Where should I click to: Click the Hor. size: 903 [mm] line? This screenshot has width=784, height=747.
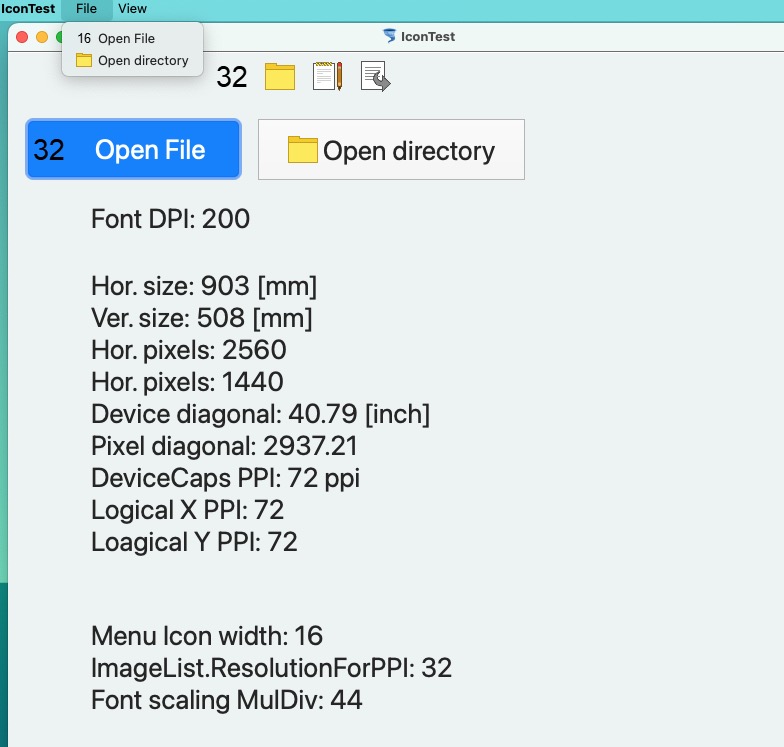pos(204,286)
